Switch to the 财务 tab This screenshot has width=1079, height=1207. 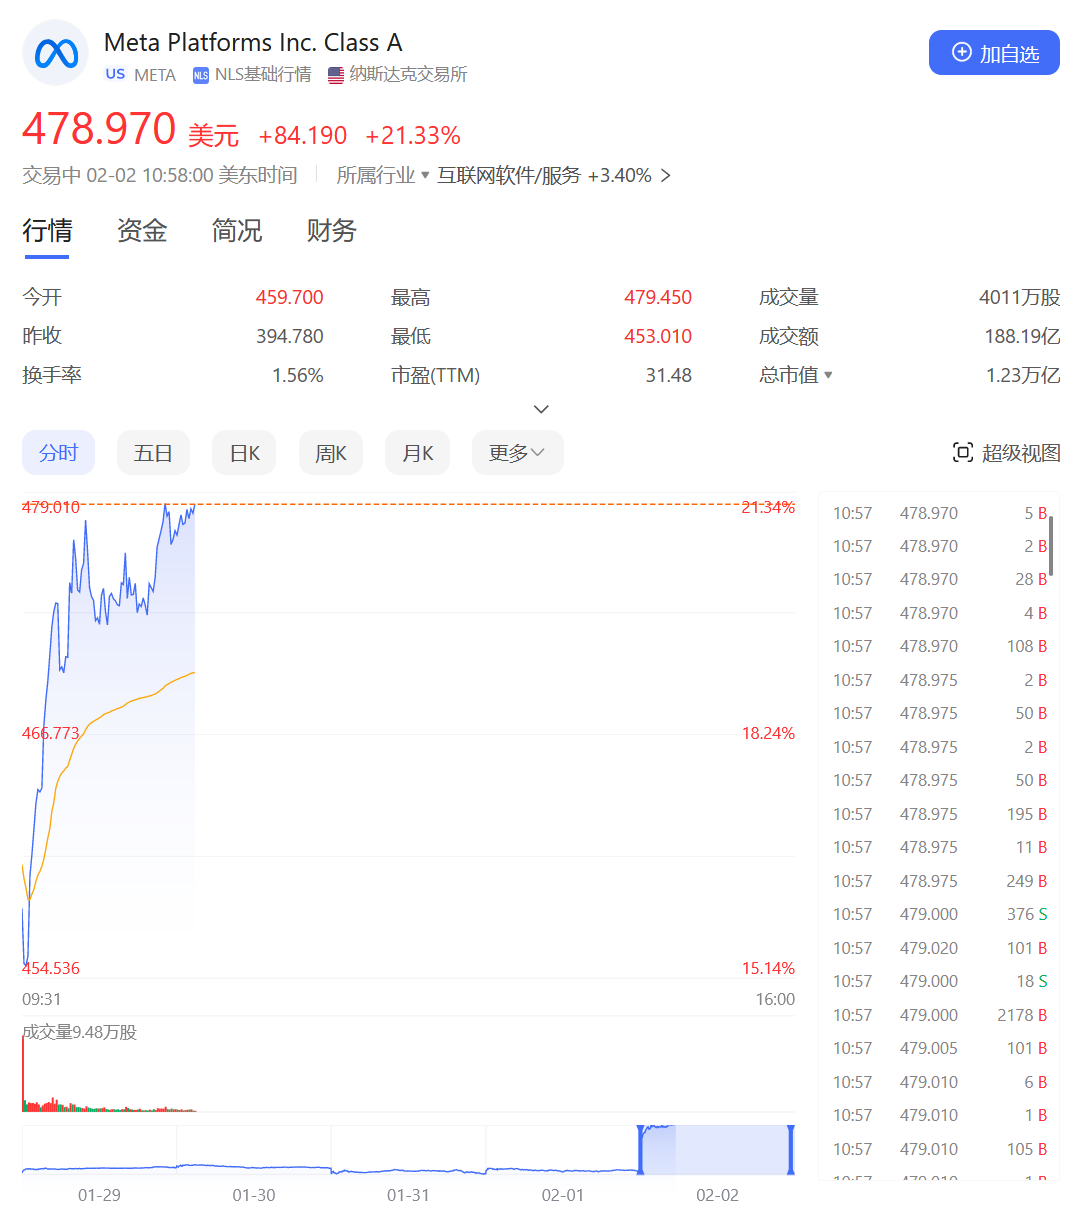[330, 231]
